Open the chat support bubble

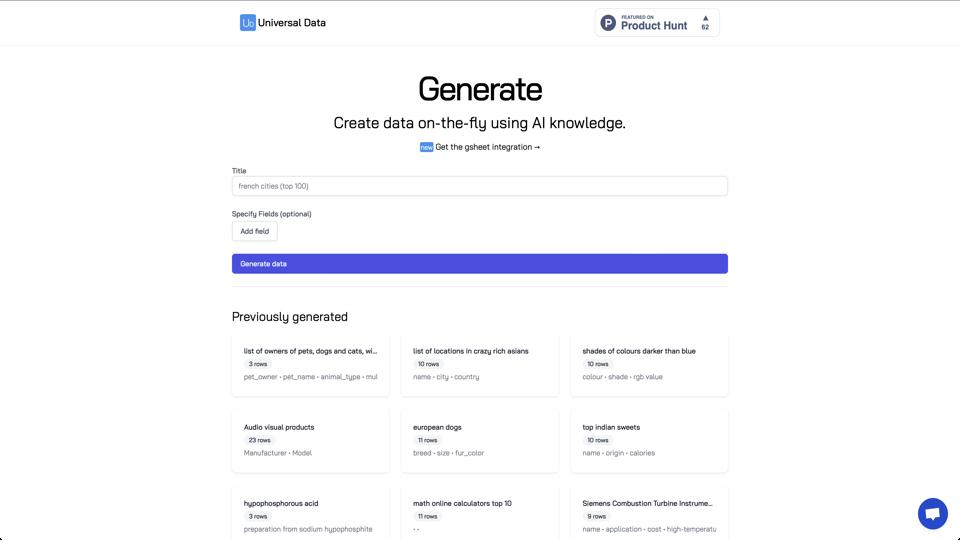pos(932,513)
